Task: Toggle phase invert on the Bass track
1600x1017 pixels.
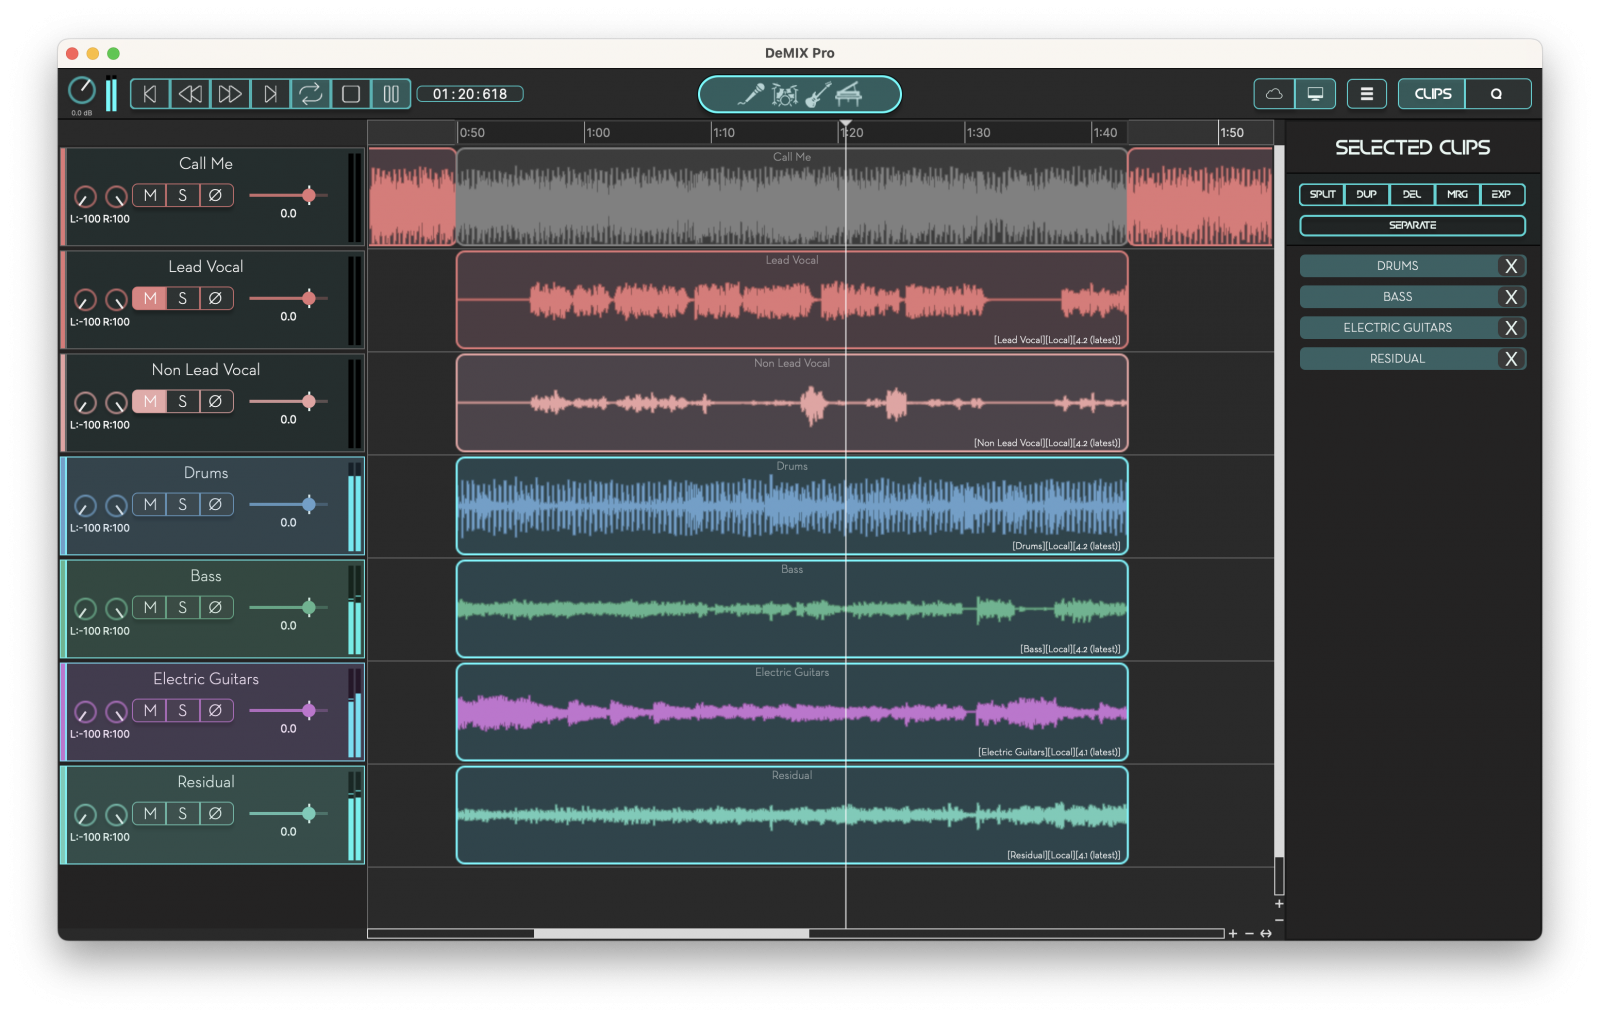Action: point(215,607)
